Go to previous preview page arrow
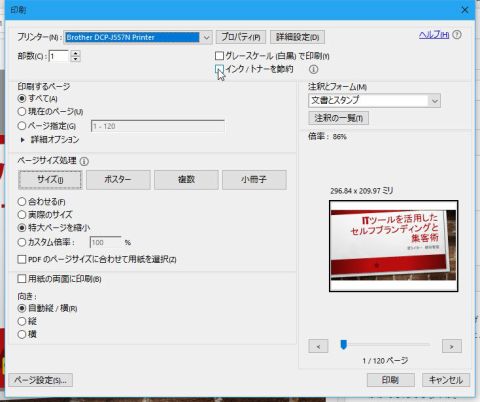The width and height of the screenshot is (480, 402). (x=318, y=347)
